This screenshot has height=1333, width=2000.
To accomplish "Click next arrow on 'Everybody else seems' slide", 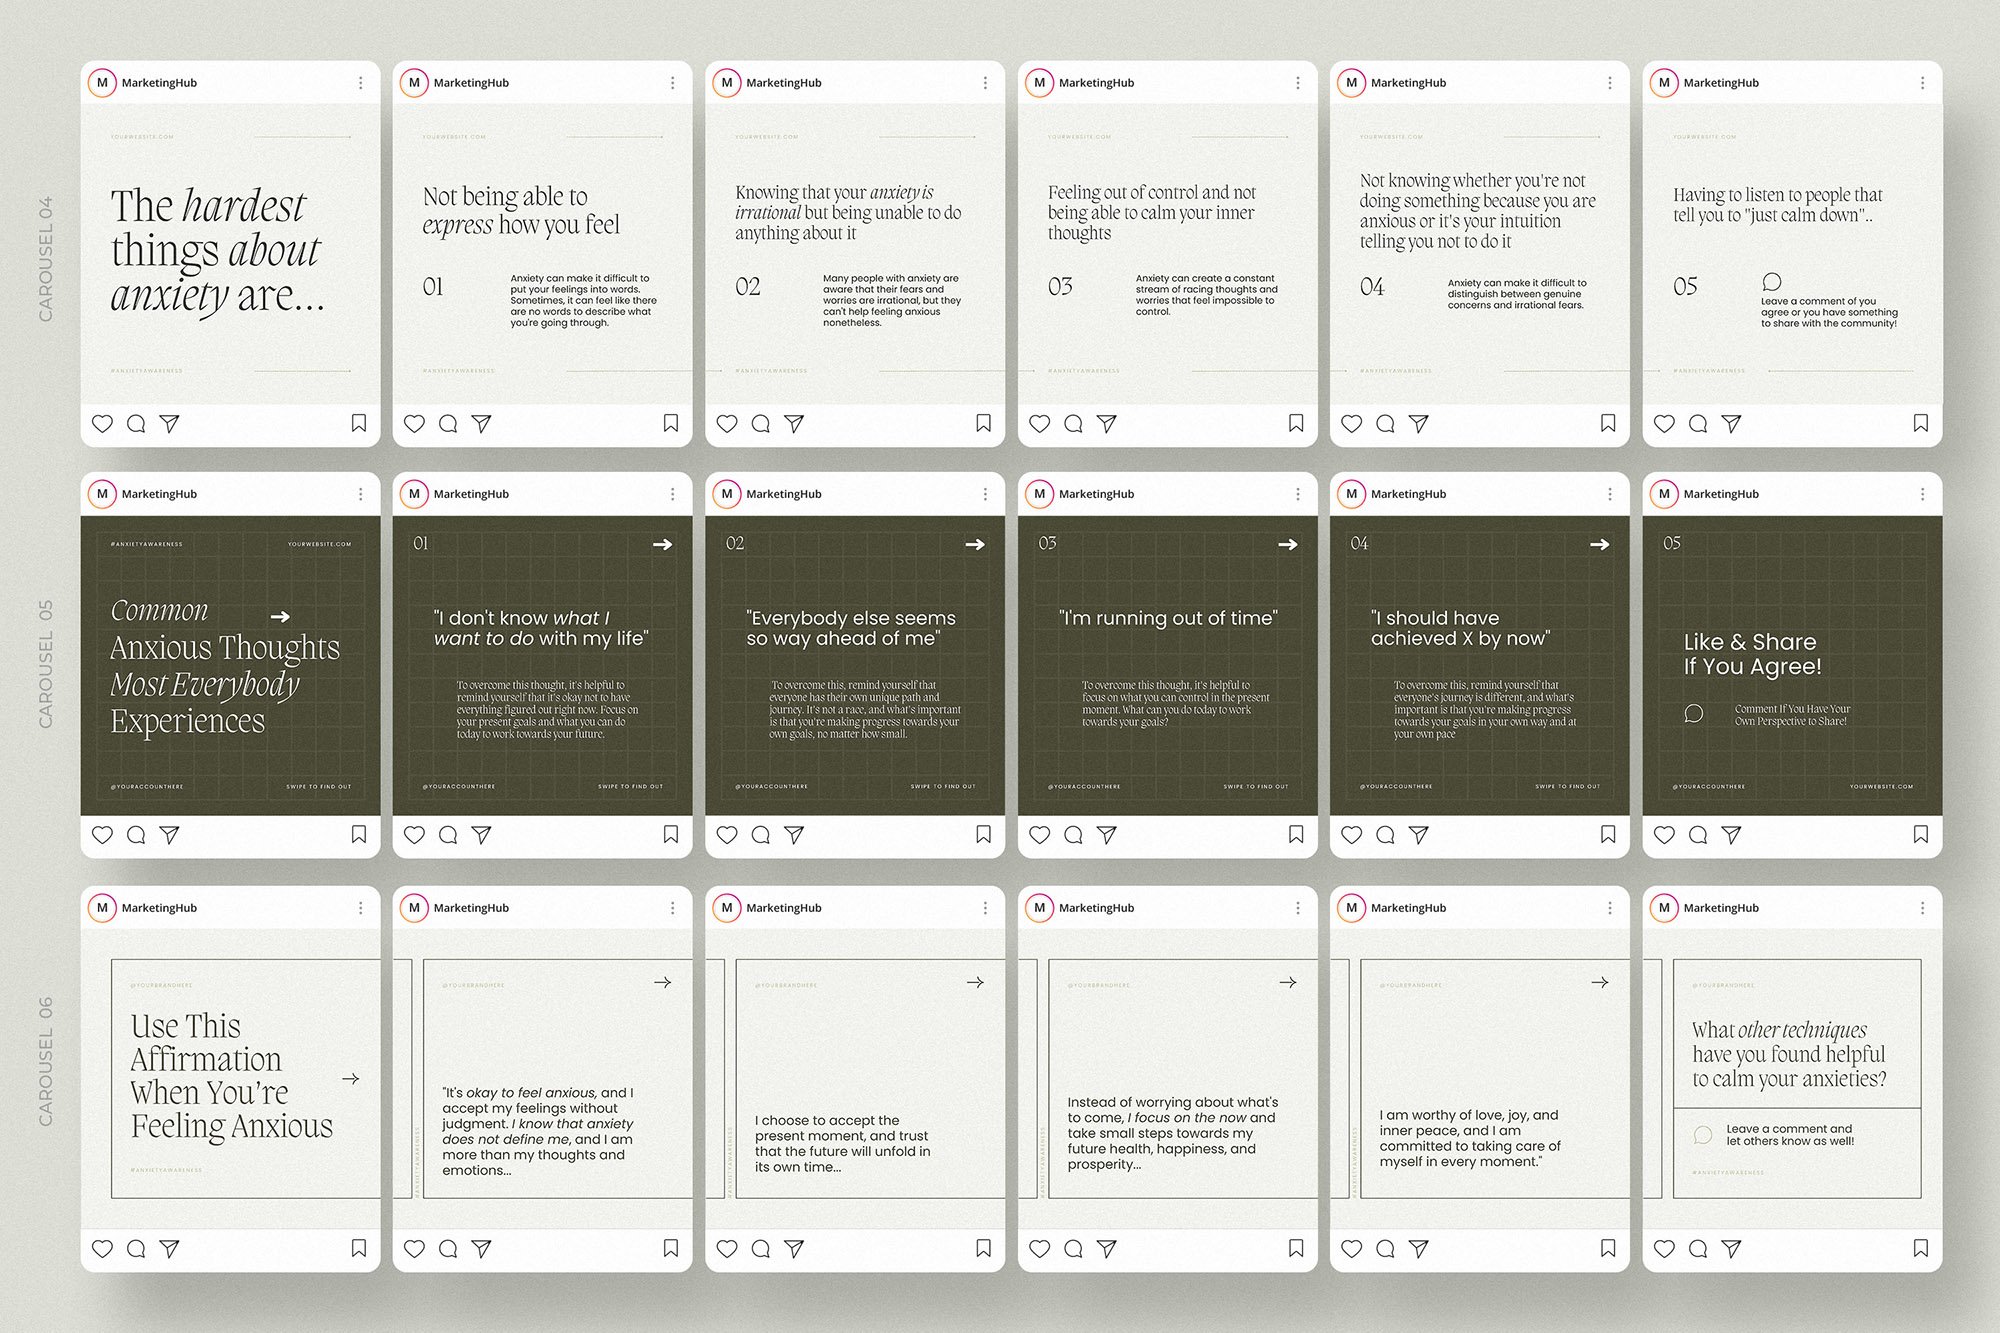I will (975, 545).
